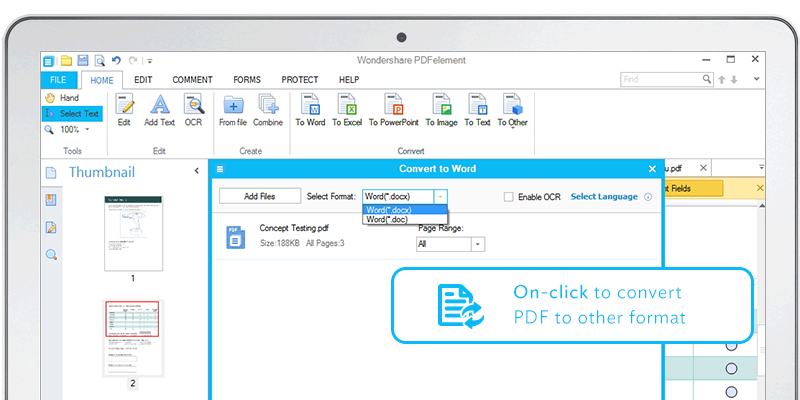Open the FILE menu
The width and height of the screenshot is (800, 400).
(59, 80)
